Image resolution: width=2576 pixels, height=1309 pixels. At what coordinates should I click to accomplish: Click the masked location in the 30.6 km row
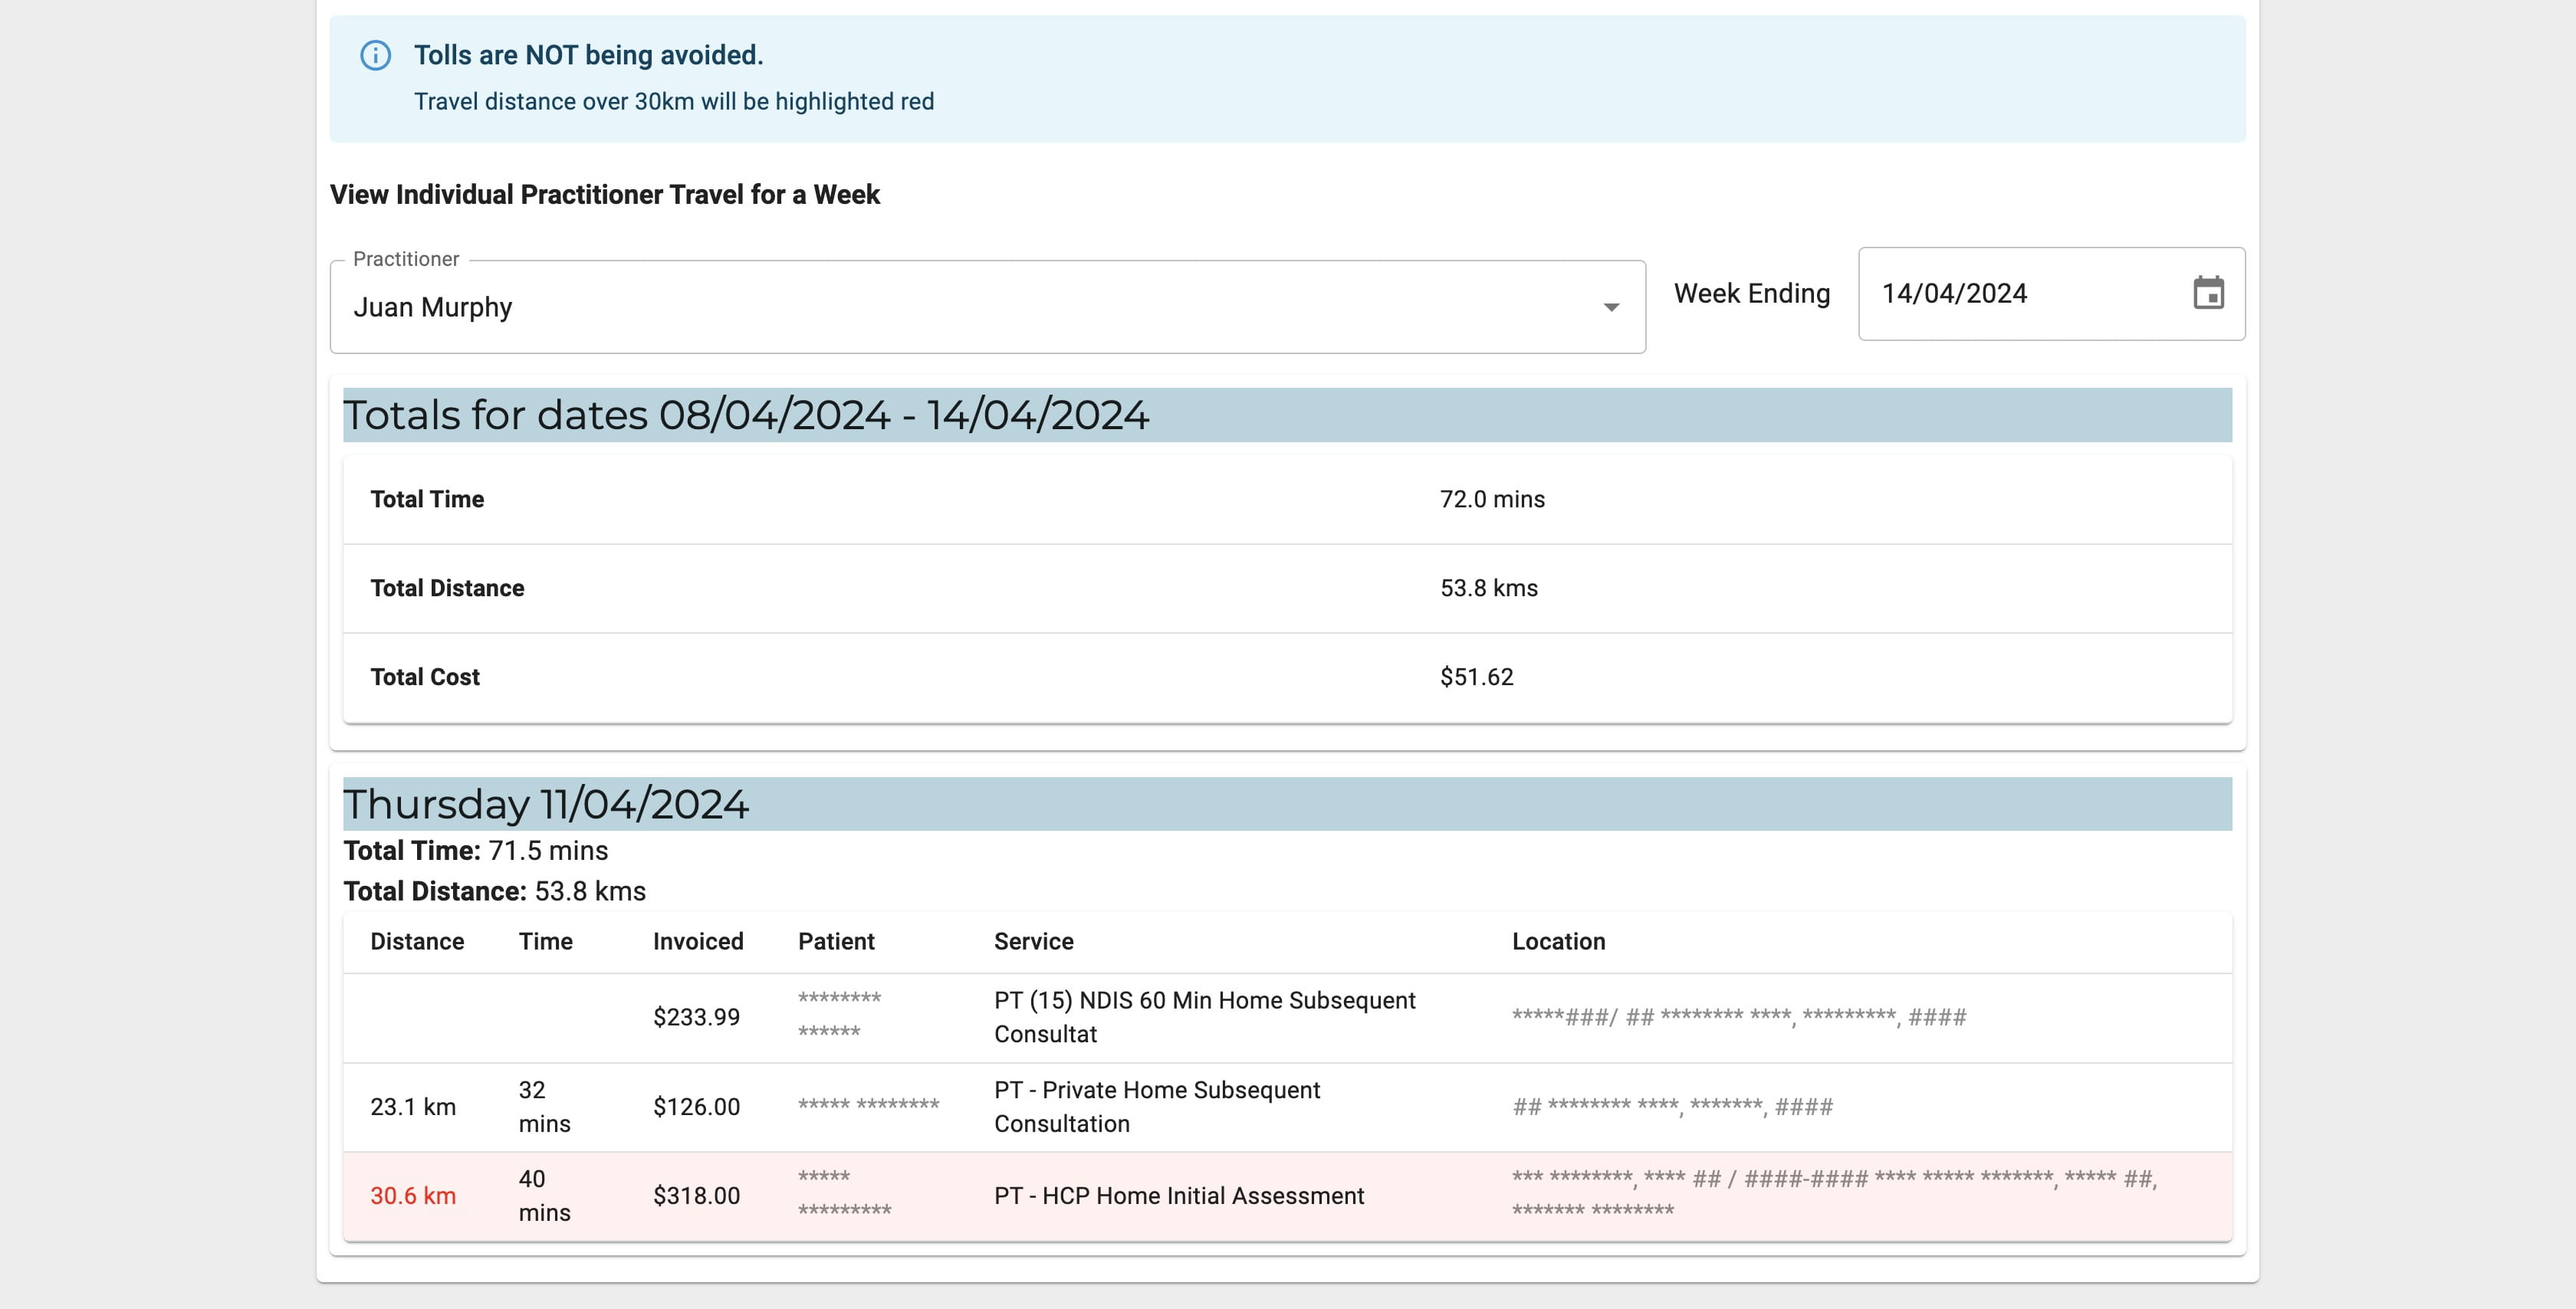coord(1834,1194)
